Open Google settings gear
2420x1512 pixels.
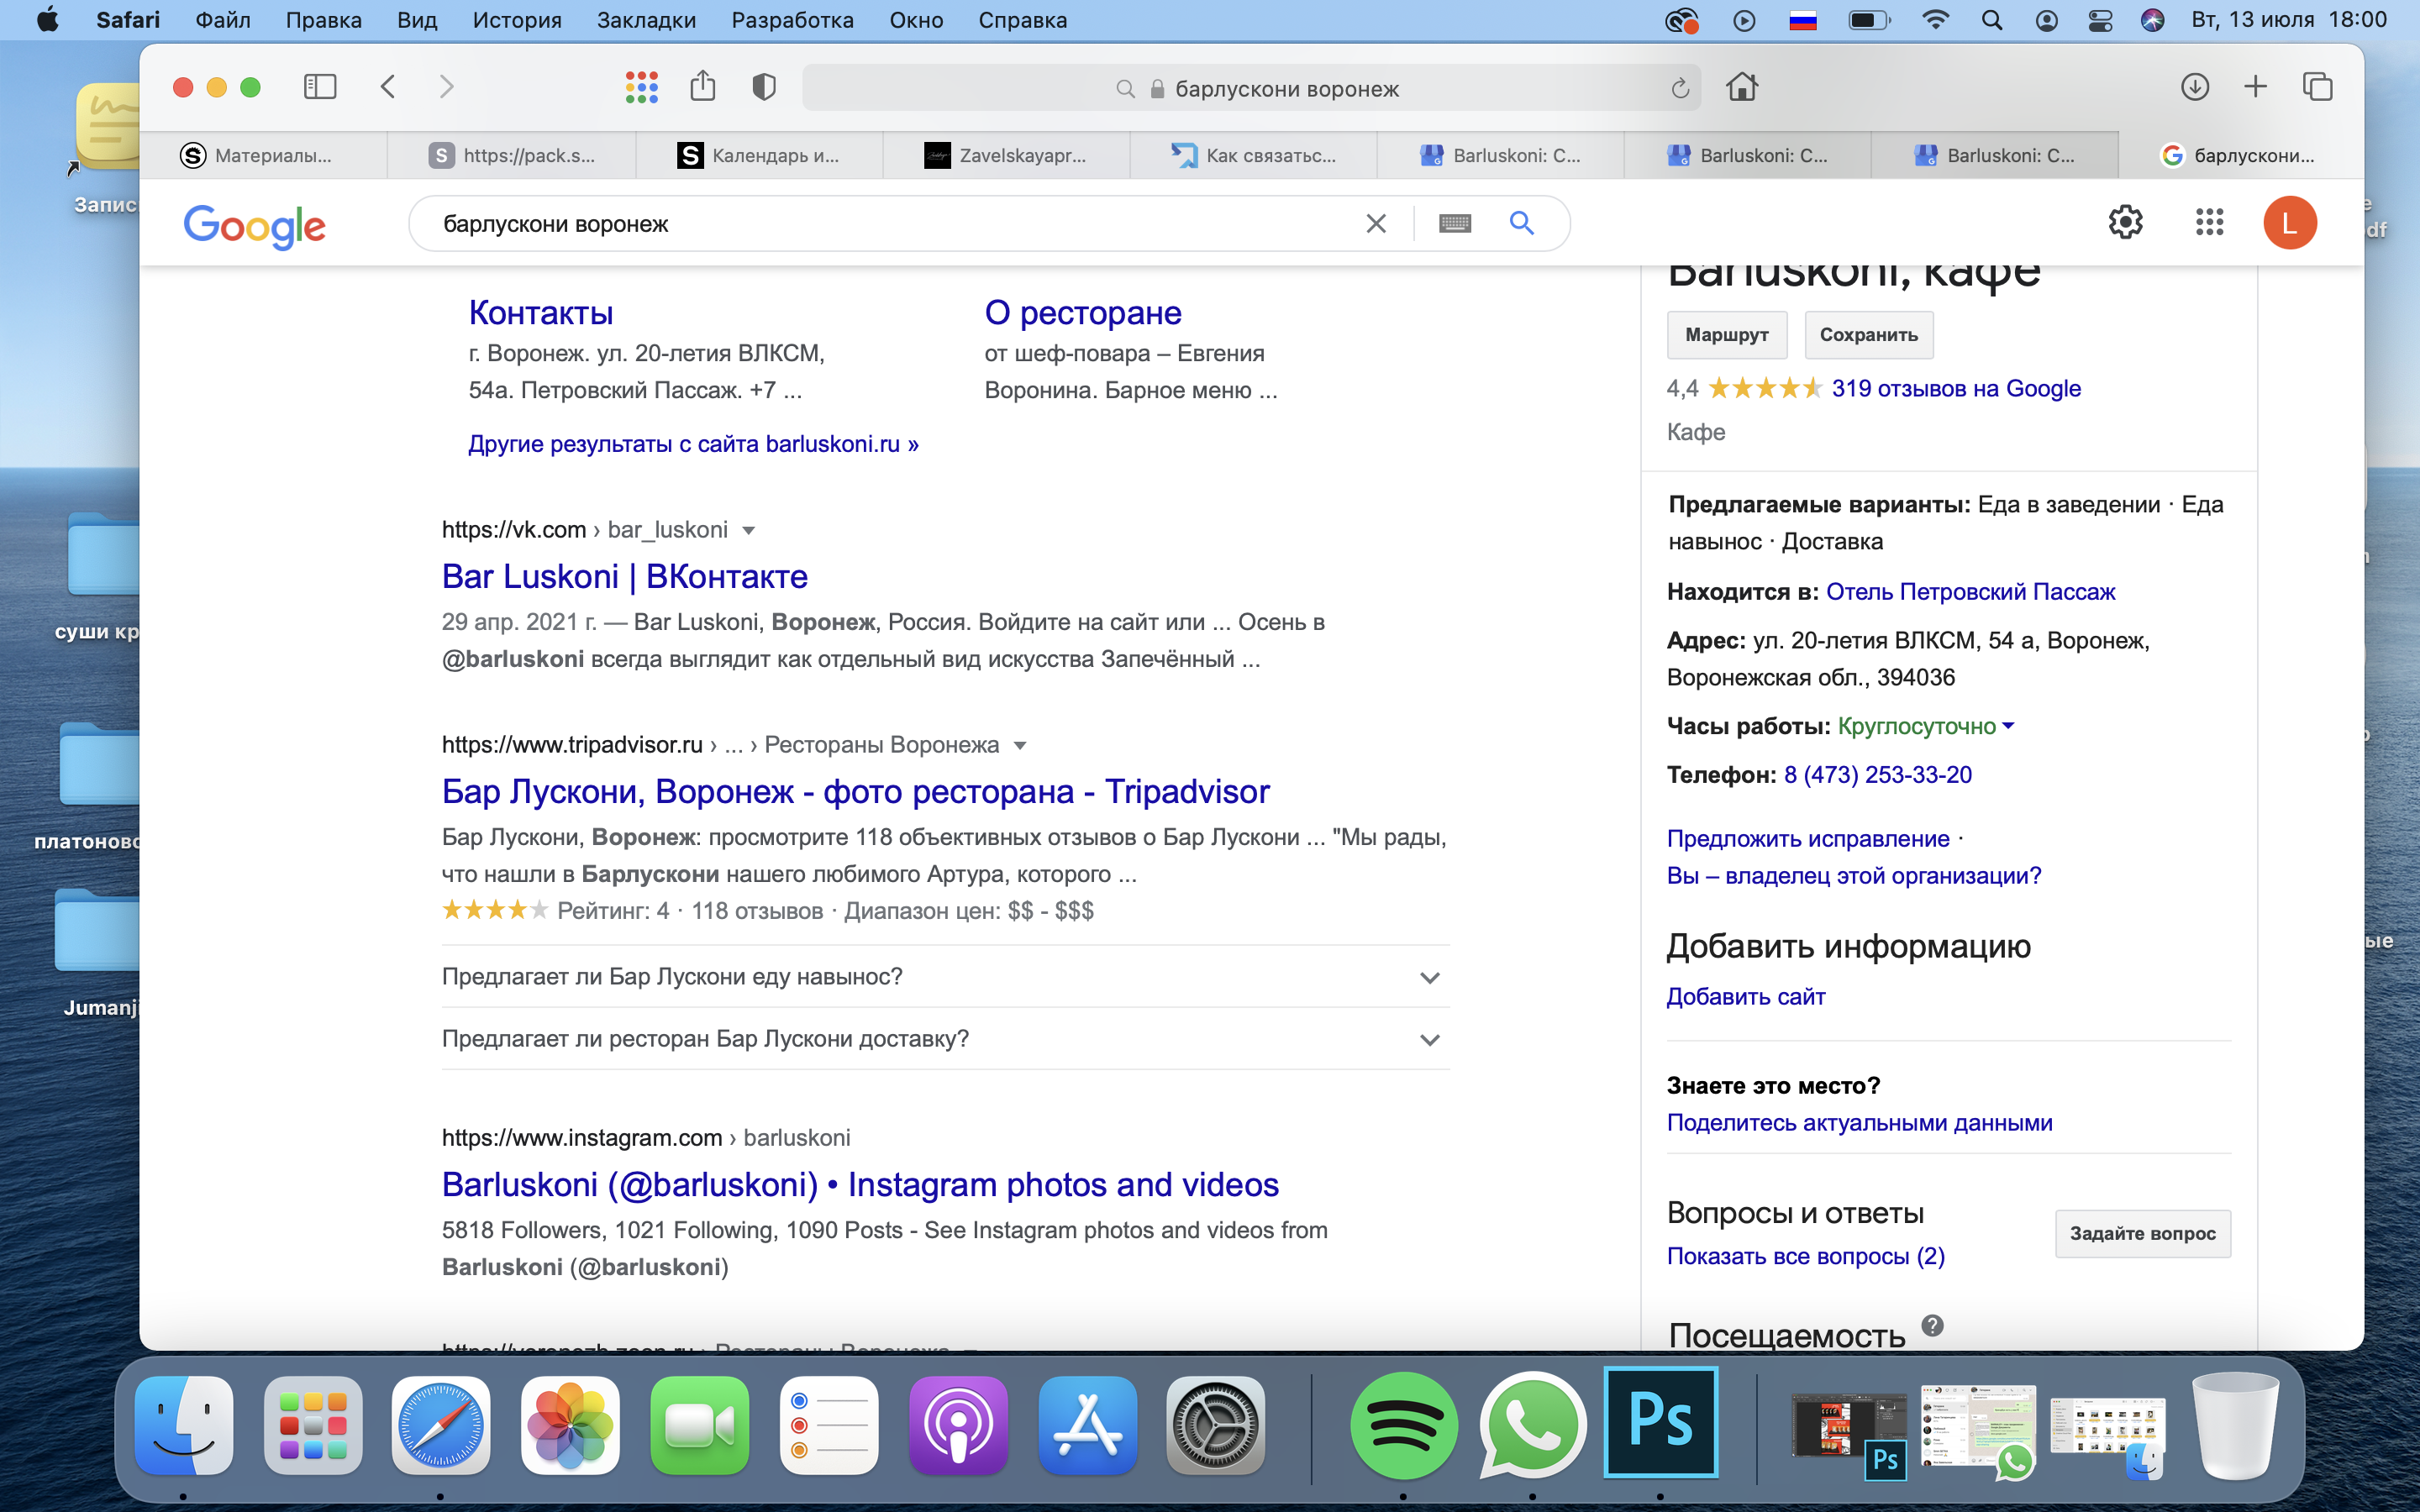(2125, 222)
